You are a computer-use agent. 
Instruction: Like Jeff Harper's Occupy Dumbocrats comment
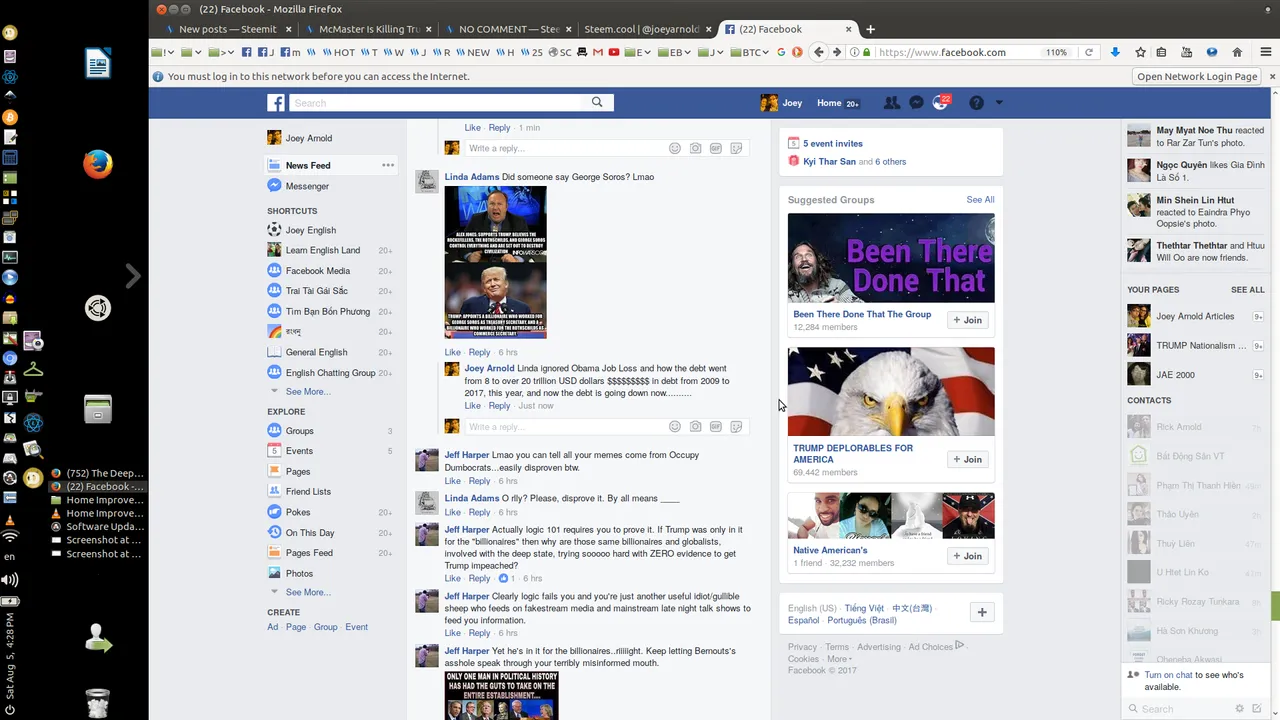(x=453, y=481)
